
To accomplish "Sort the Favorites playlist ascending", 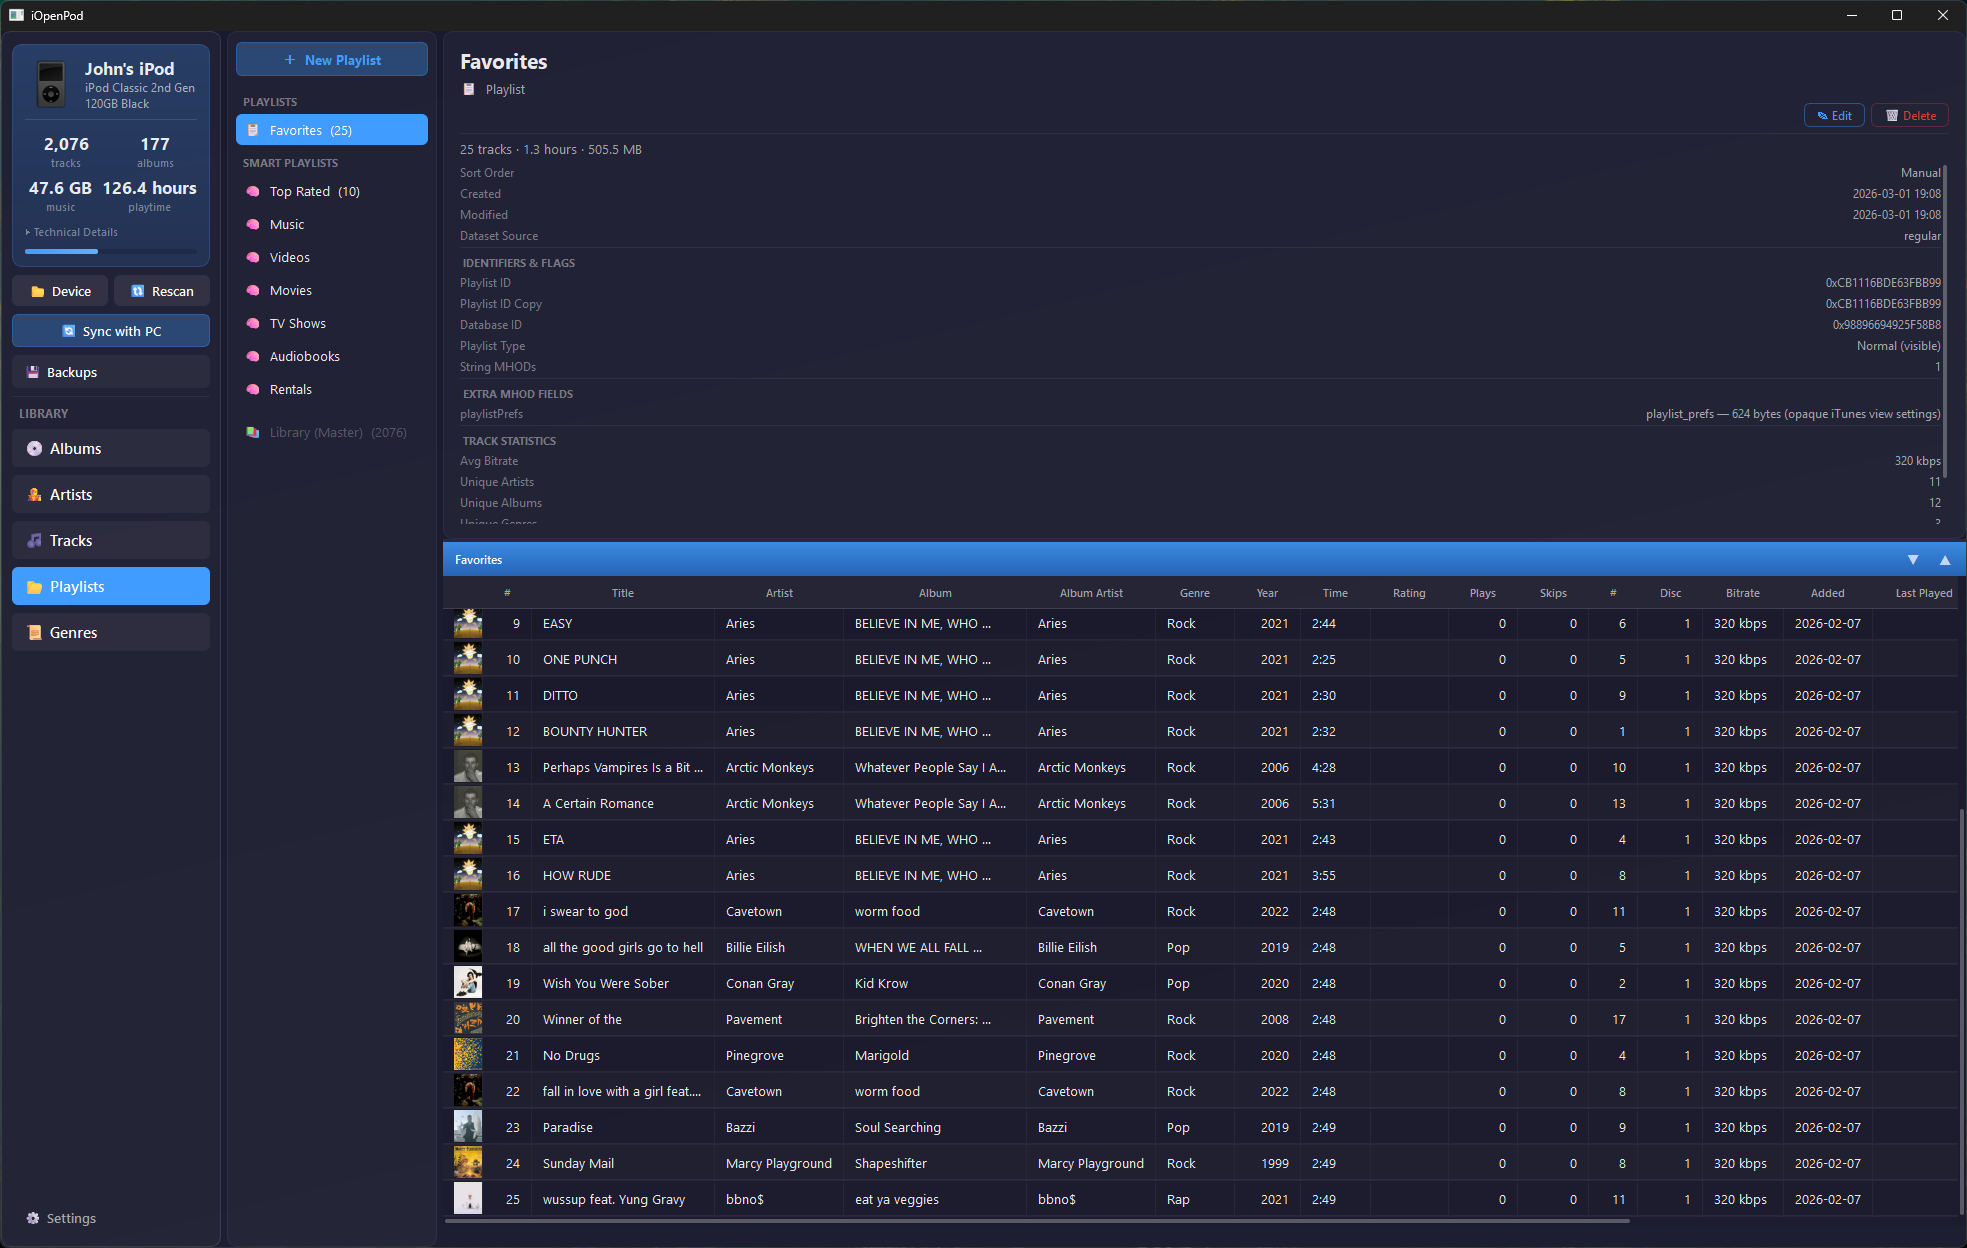I will pos(1945,559).
